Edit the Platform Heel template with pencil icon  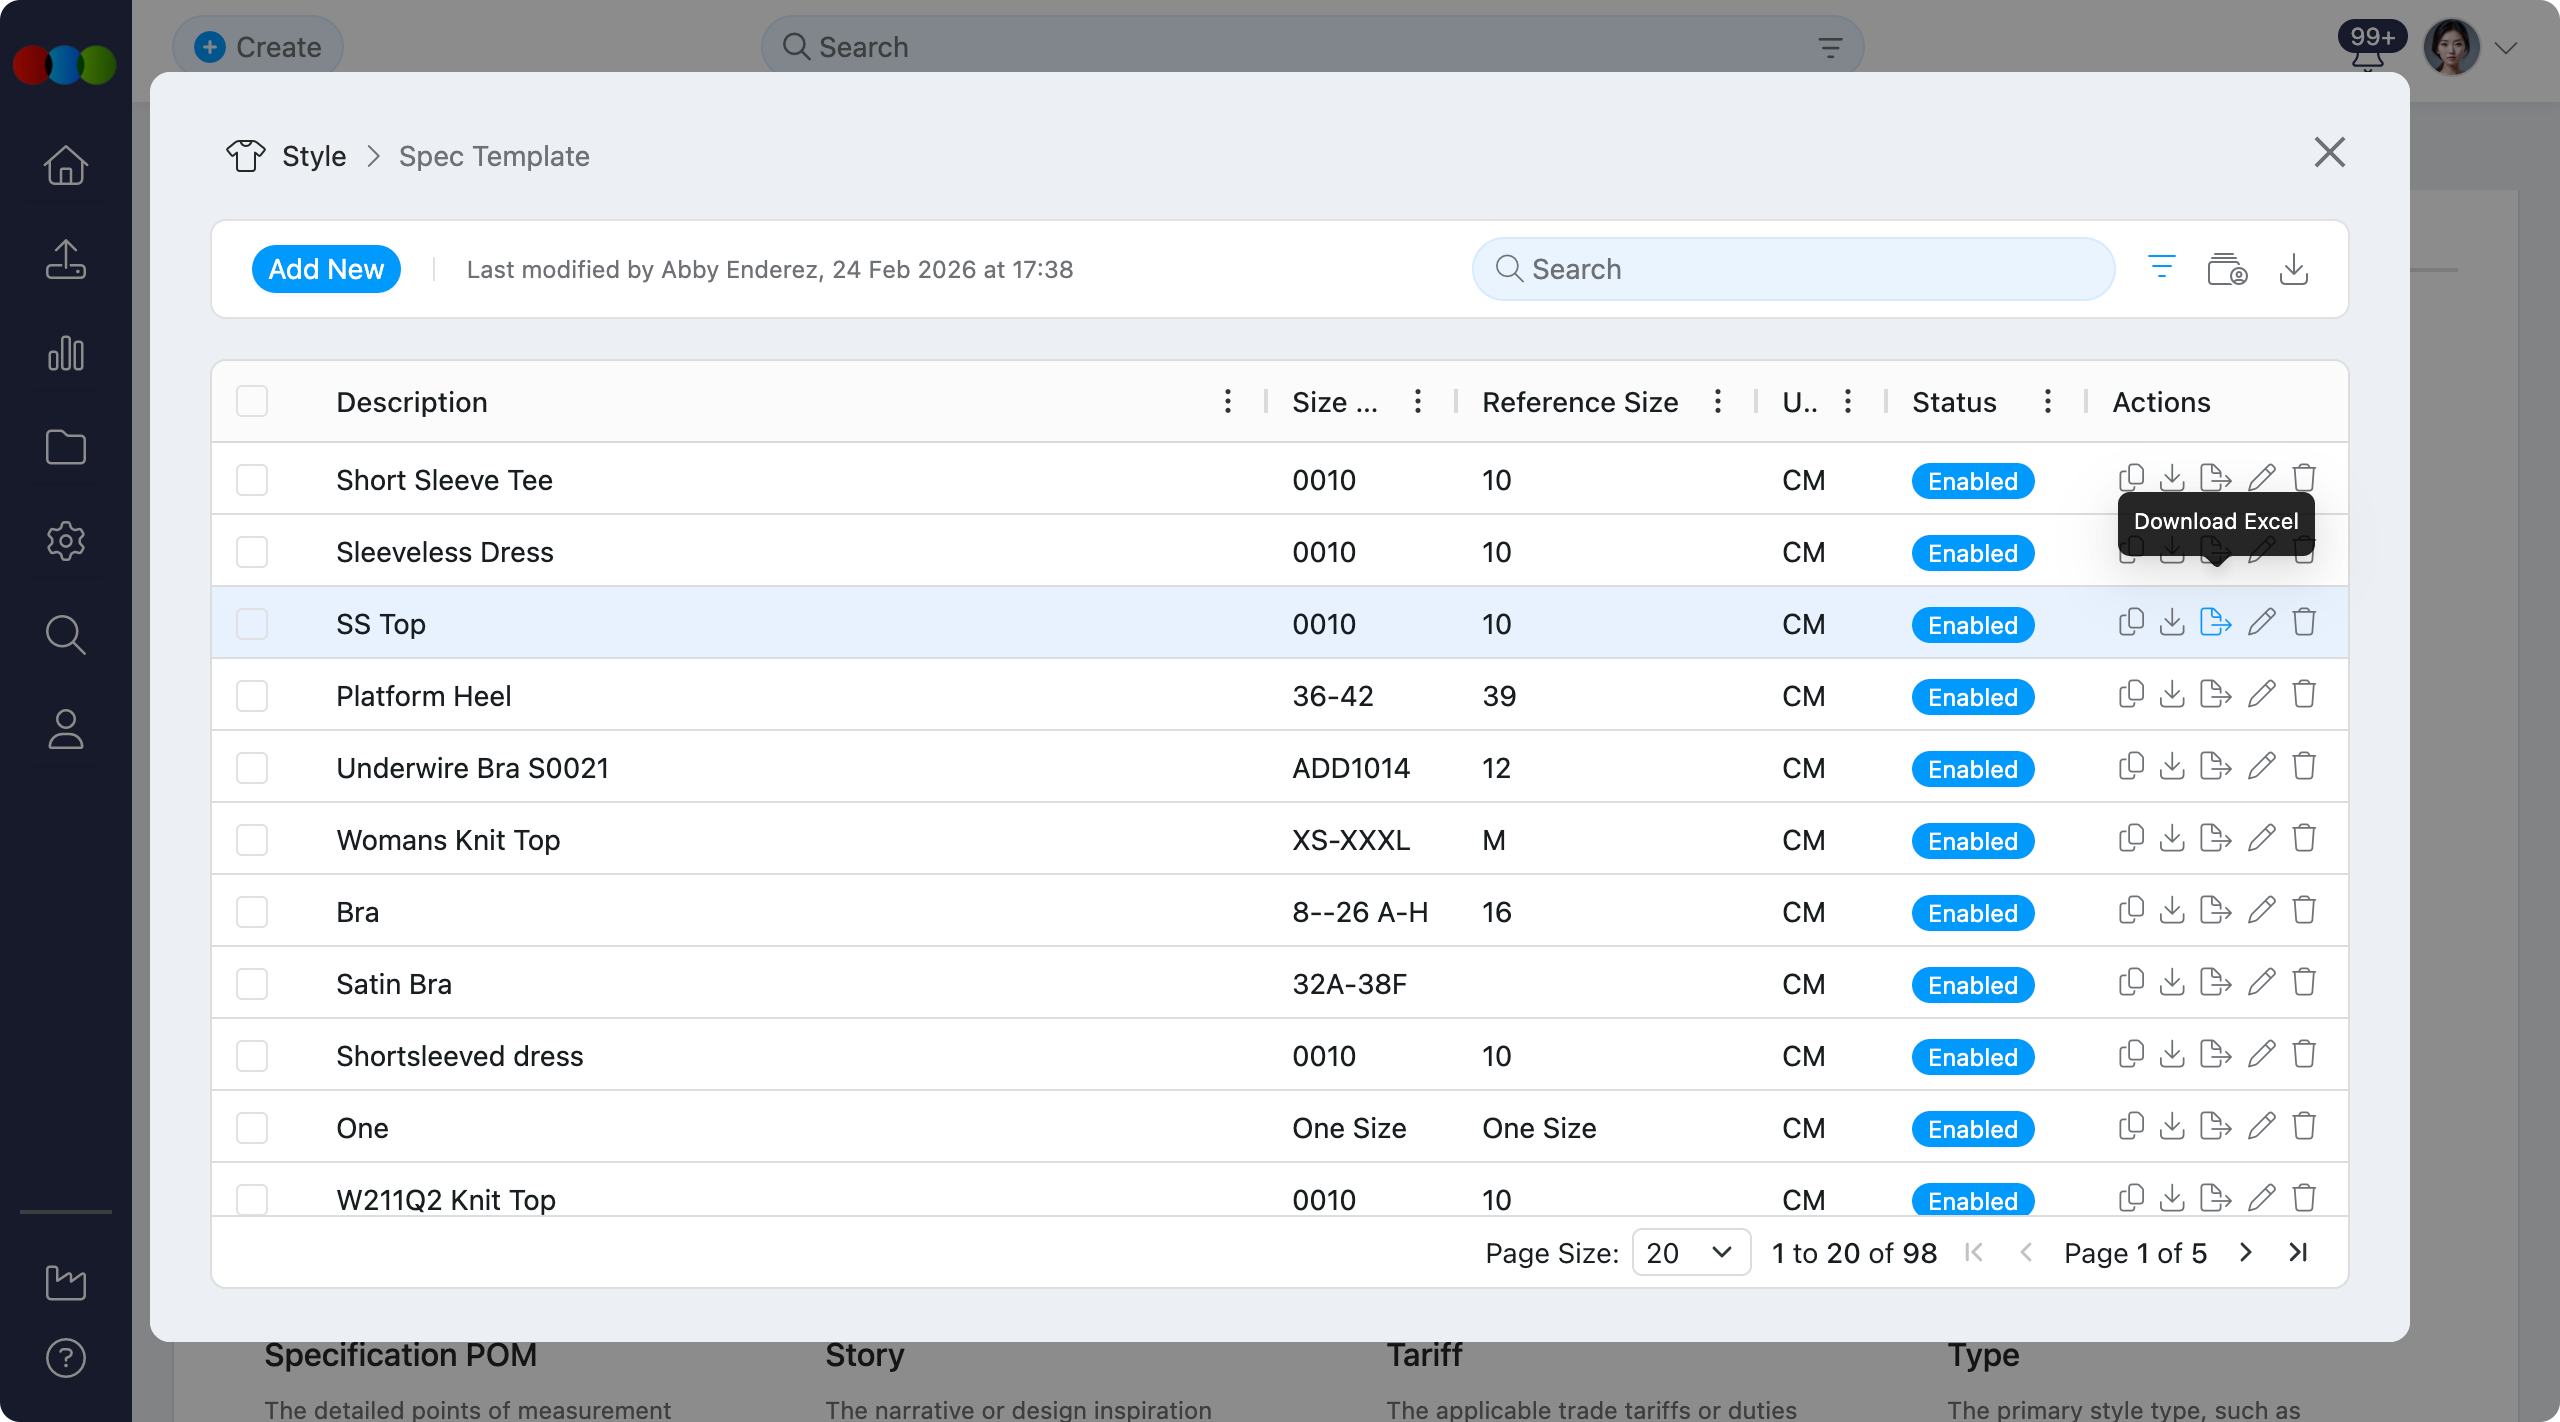click(2261, 694)
